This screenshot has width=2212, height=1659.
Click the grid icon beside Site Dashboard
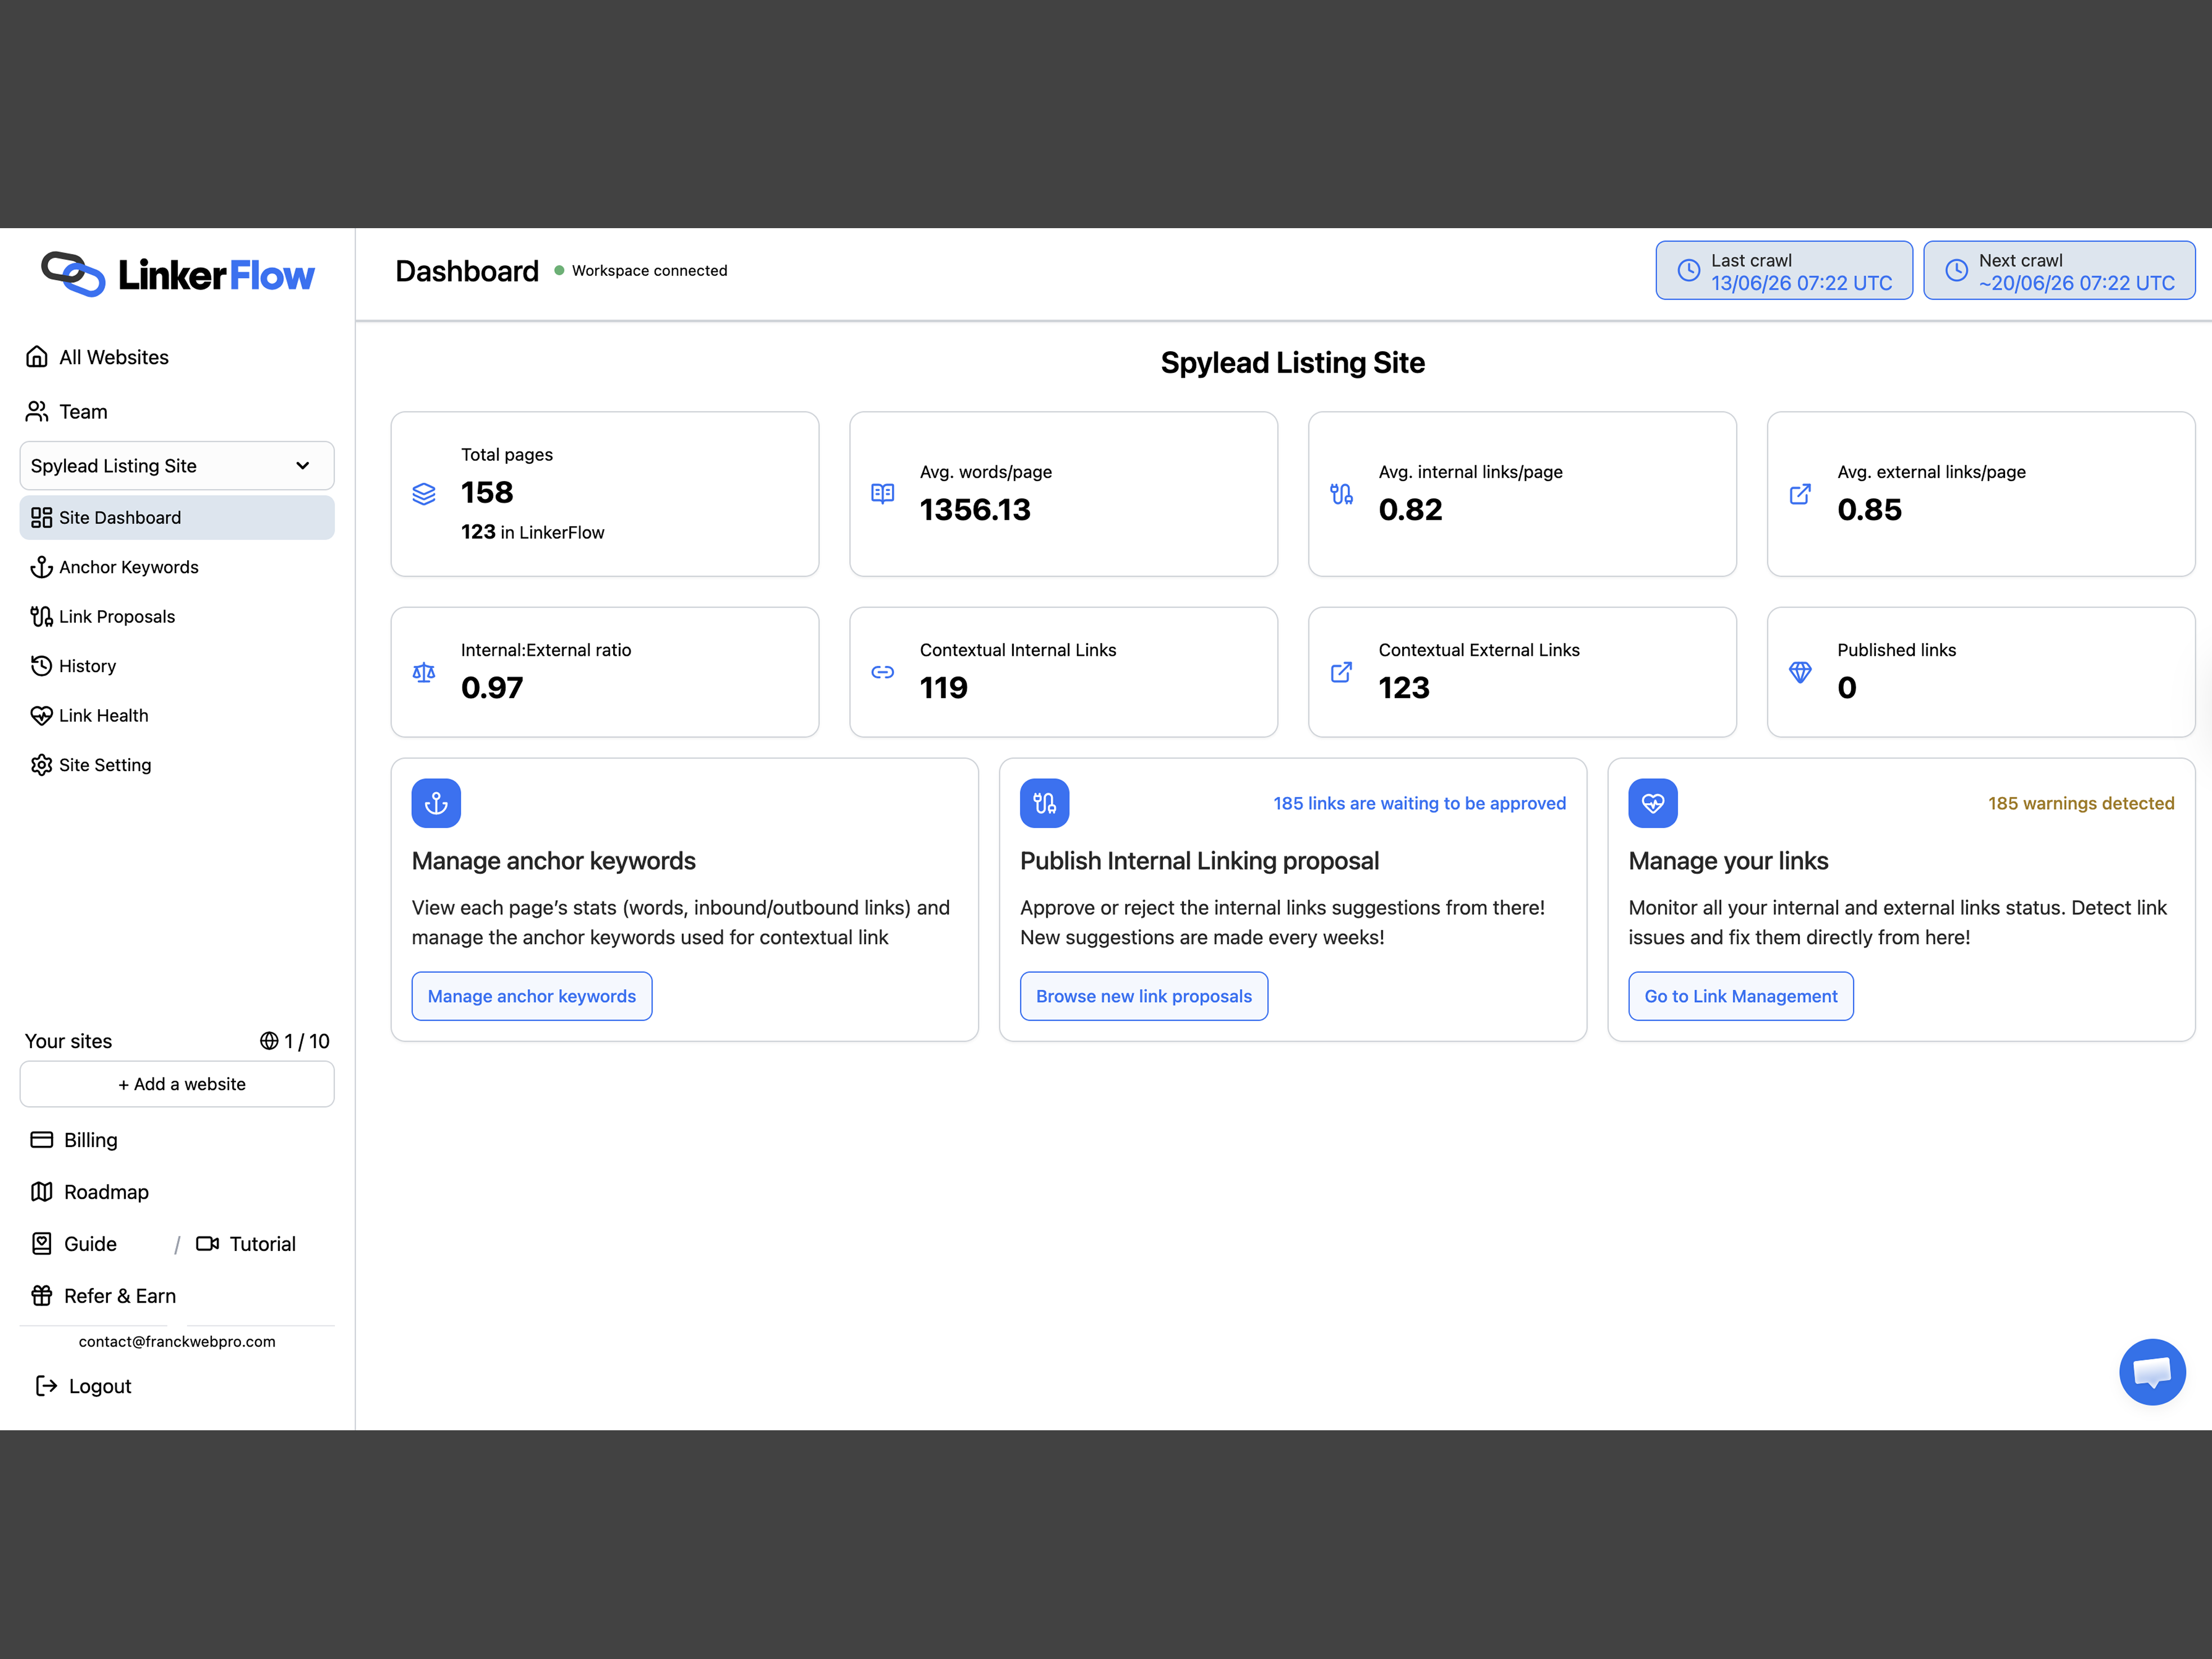point(41,517)
